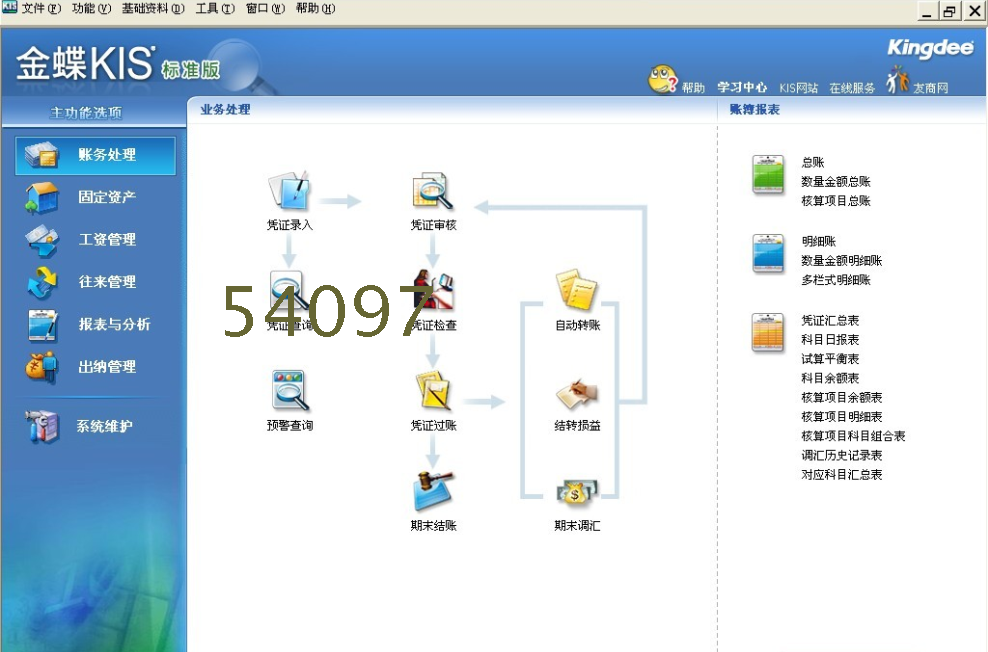Restore down the inner window

tap(949, 10)
